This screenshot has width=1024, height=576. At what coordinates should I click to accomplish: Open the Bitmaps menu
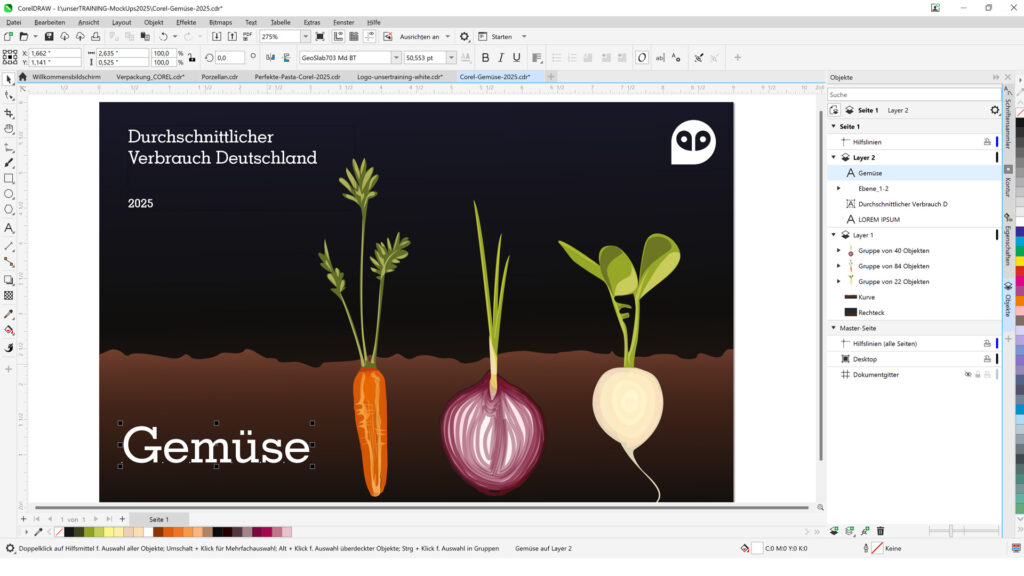click(221, 22)
